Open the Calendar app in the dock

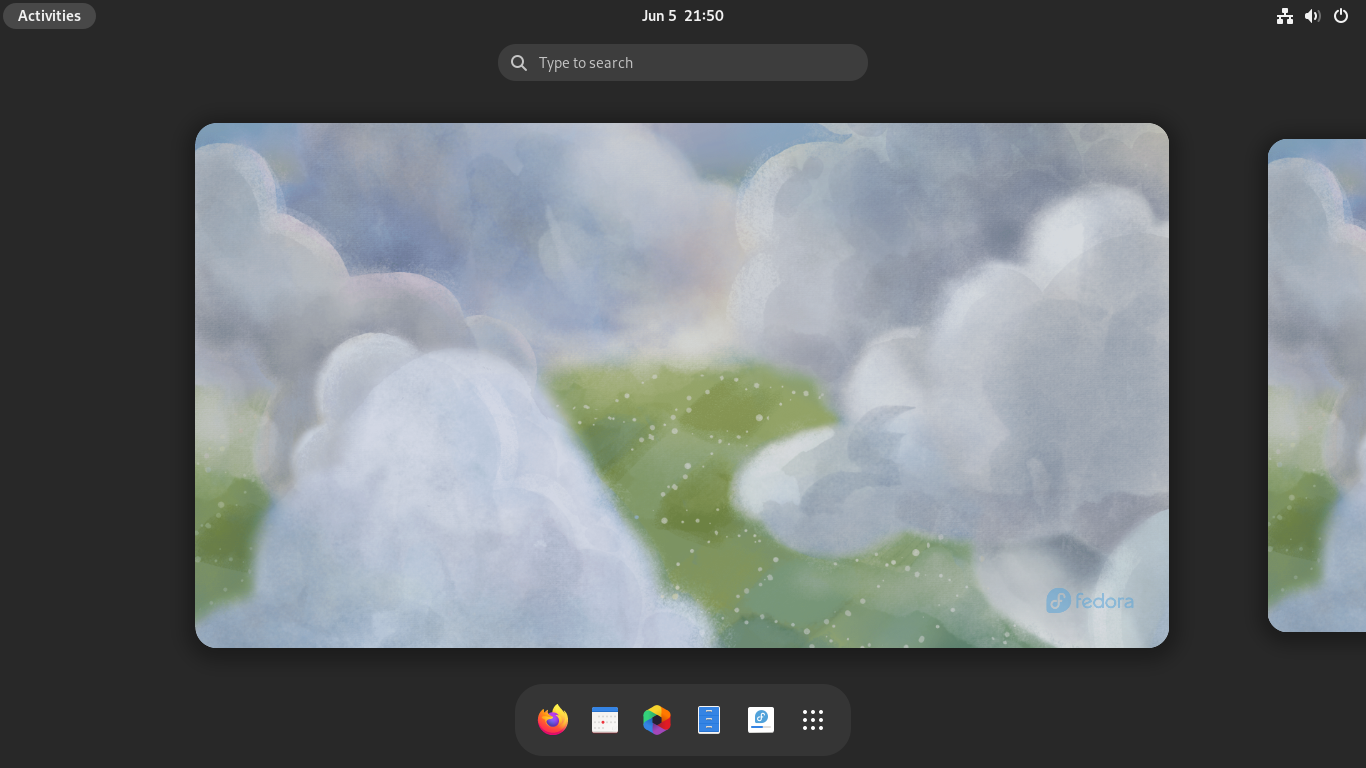click(605, 720)
